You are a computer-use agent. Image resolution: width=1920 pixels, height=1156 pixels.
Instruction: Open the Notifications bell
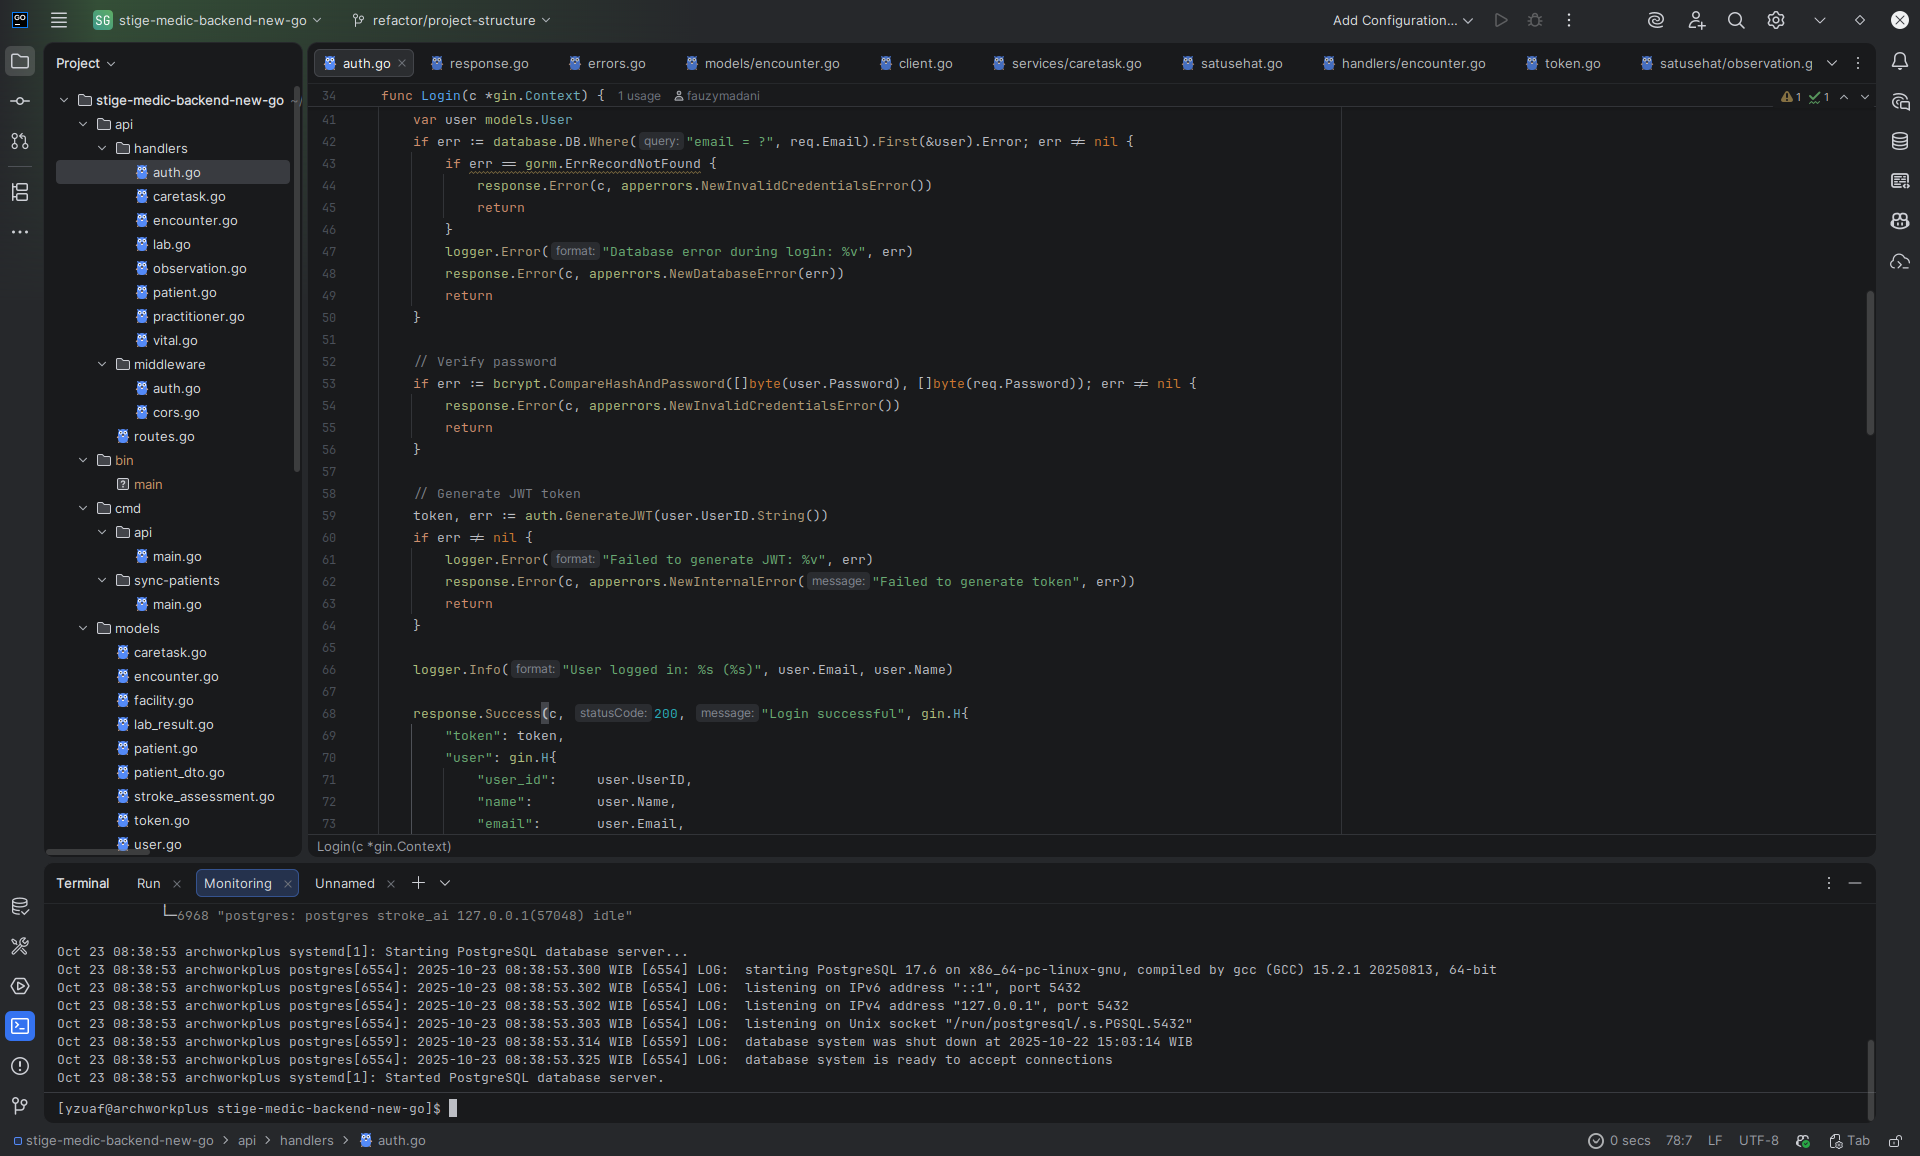pyautogui.click(x=1900, y=62)
